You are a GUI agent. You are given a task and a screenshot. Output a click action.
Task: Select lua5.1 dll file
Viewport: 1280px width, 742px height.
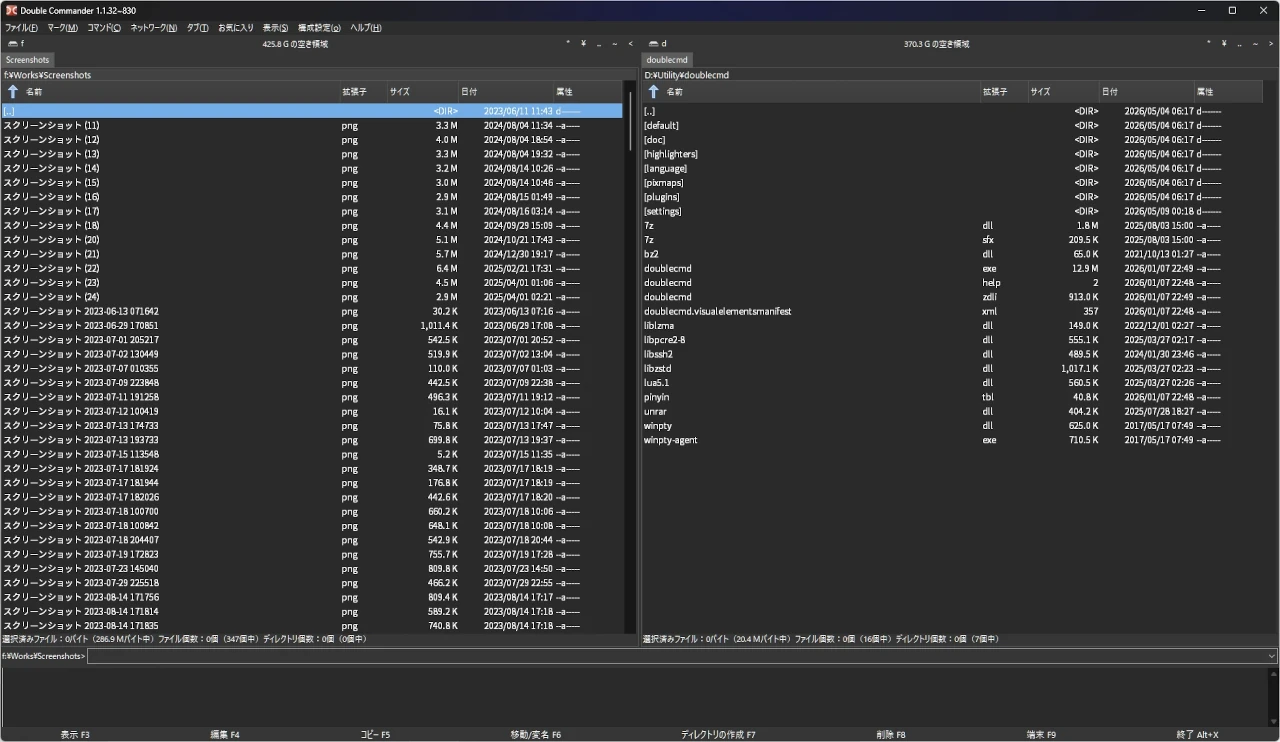952,383
